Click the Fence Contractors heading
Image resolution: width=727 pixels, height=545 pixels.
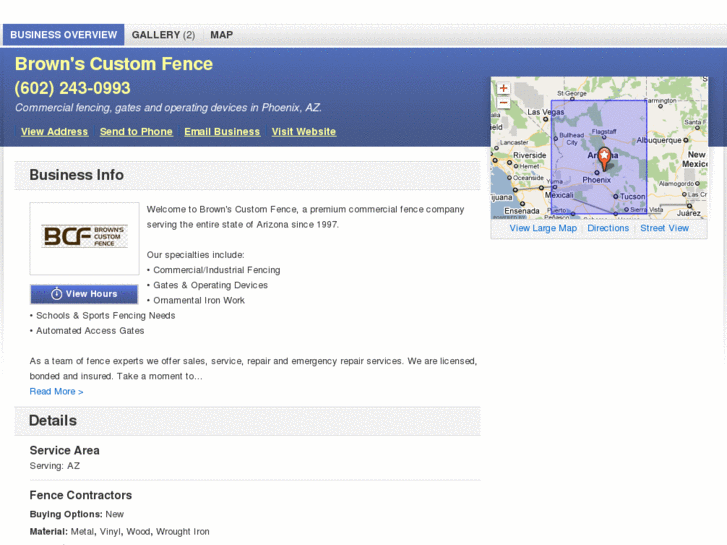coord(81,495)
